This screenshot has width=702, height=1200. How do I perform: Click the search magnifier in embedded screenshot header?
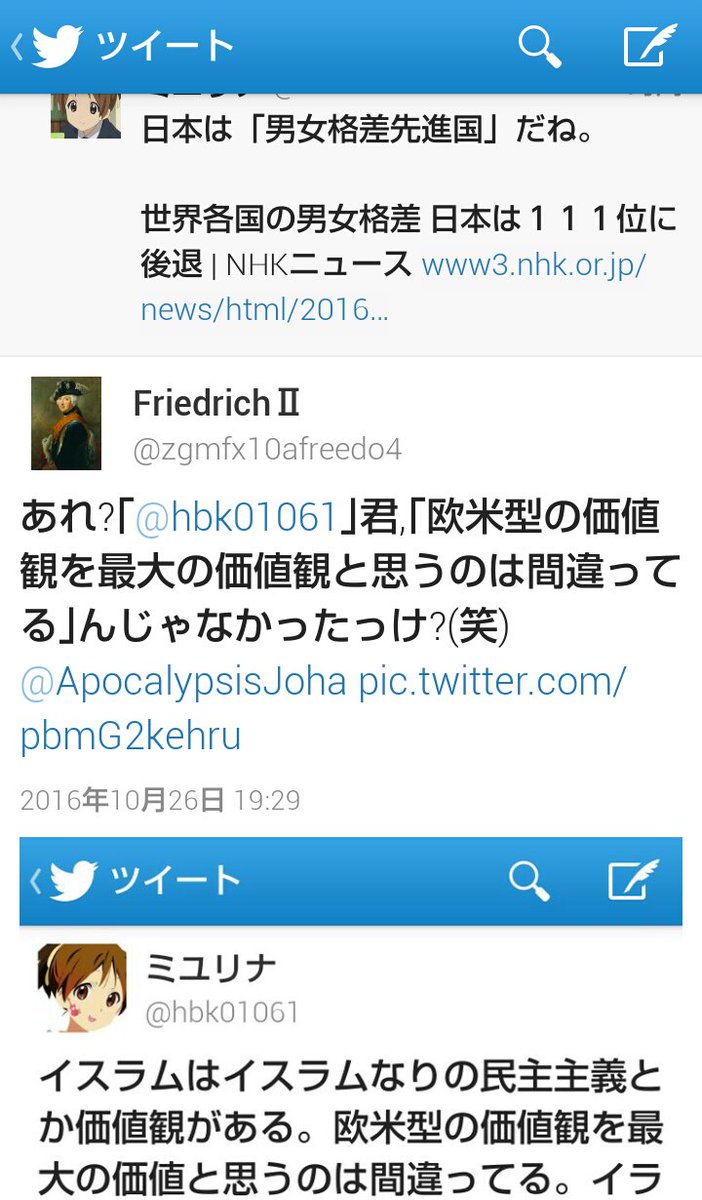coord(529,880)
